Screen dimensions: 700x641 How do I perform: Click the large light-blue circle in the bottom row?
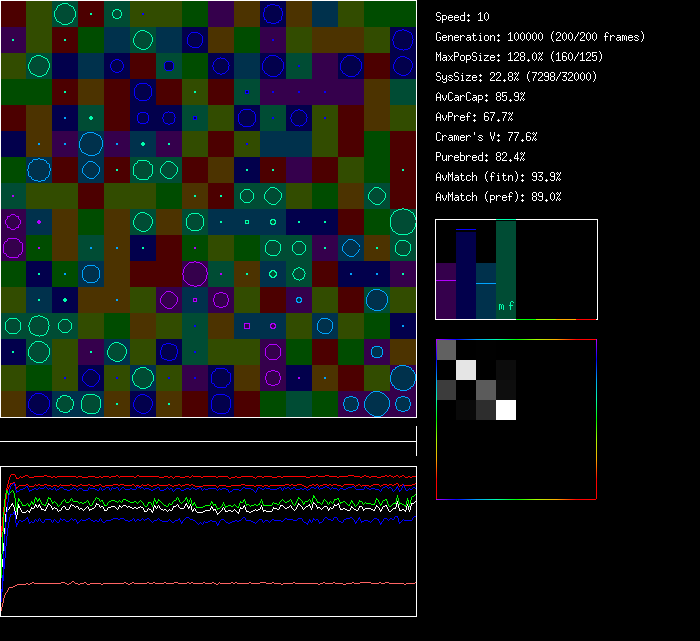[377, 403]
